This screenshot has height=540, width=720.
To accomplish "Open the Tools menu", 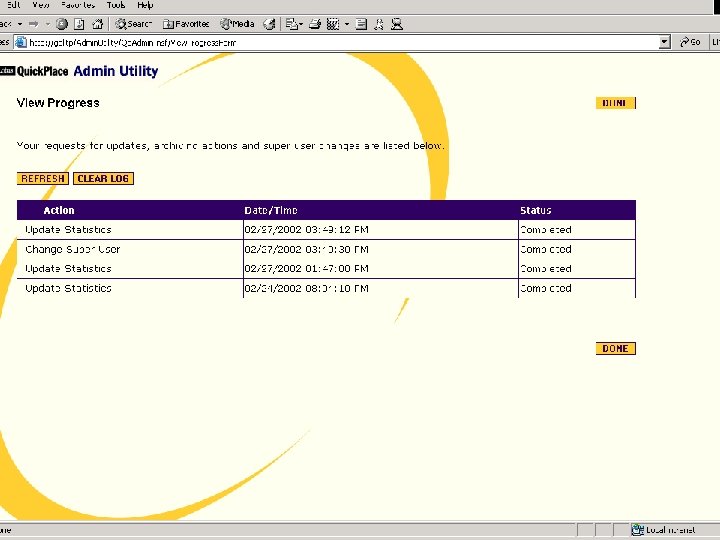I will 116,5.
